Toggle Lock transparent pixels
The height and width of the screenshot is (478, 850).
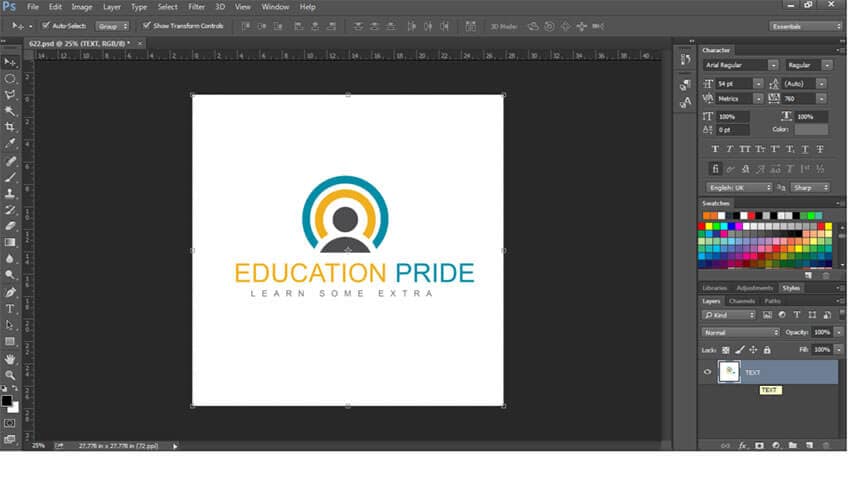tap(725, 350)
